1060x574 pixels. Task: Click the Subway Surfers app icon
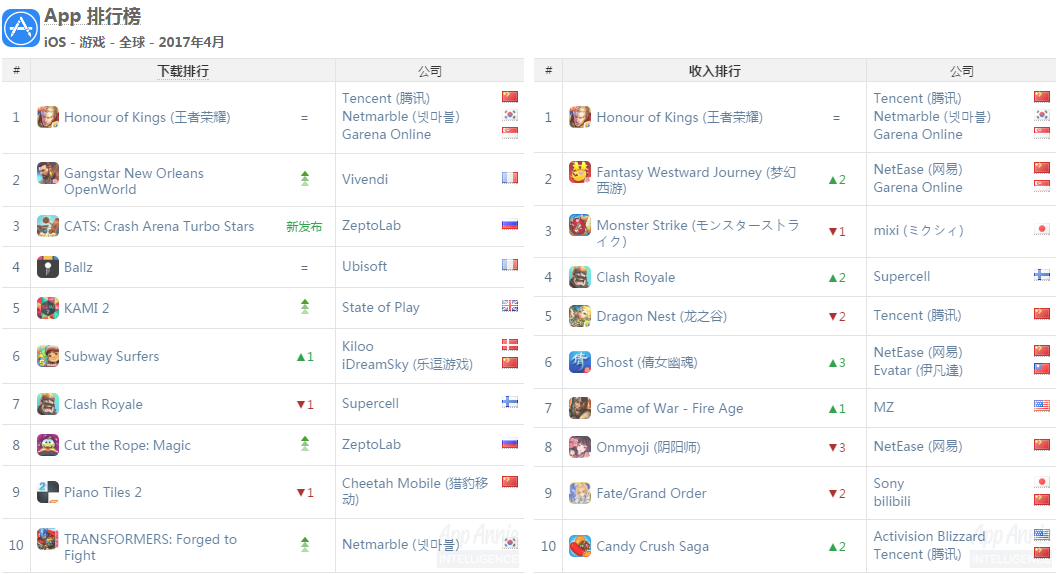[x=47, y=356]
